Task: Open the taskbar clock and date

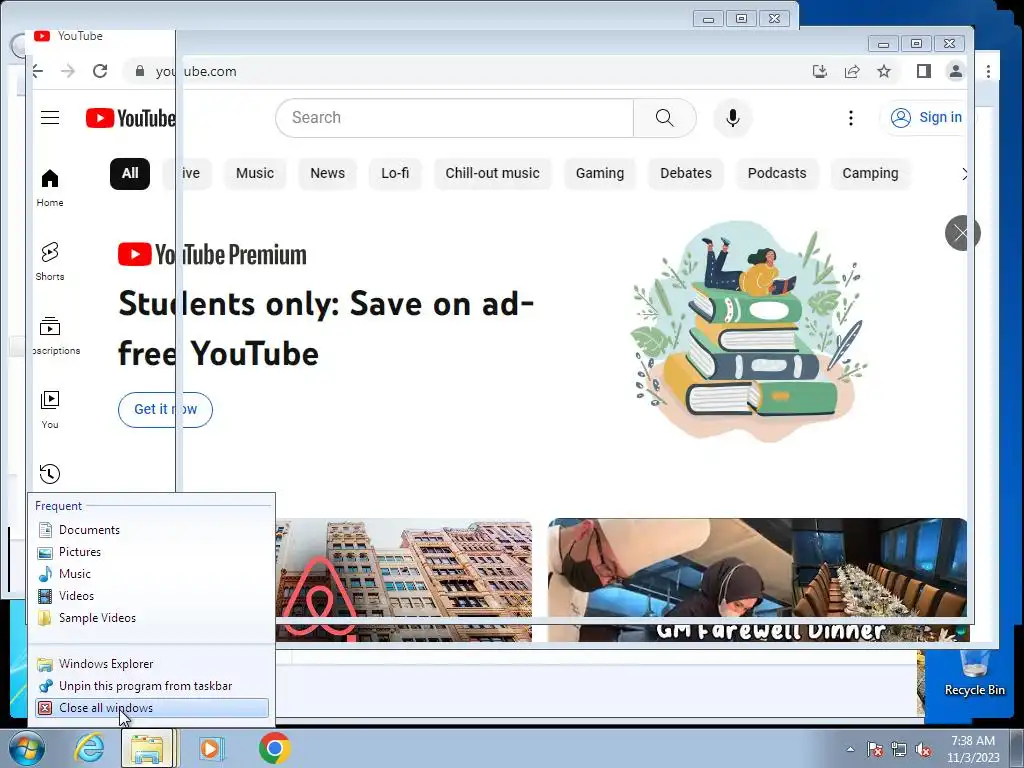Action: [973, 749]
